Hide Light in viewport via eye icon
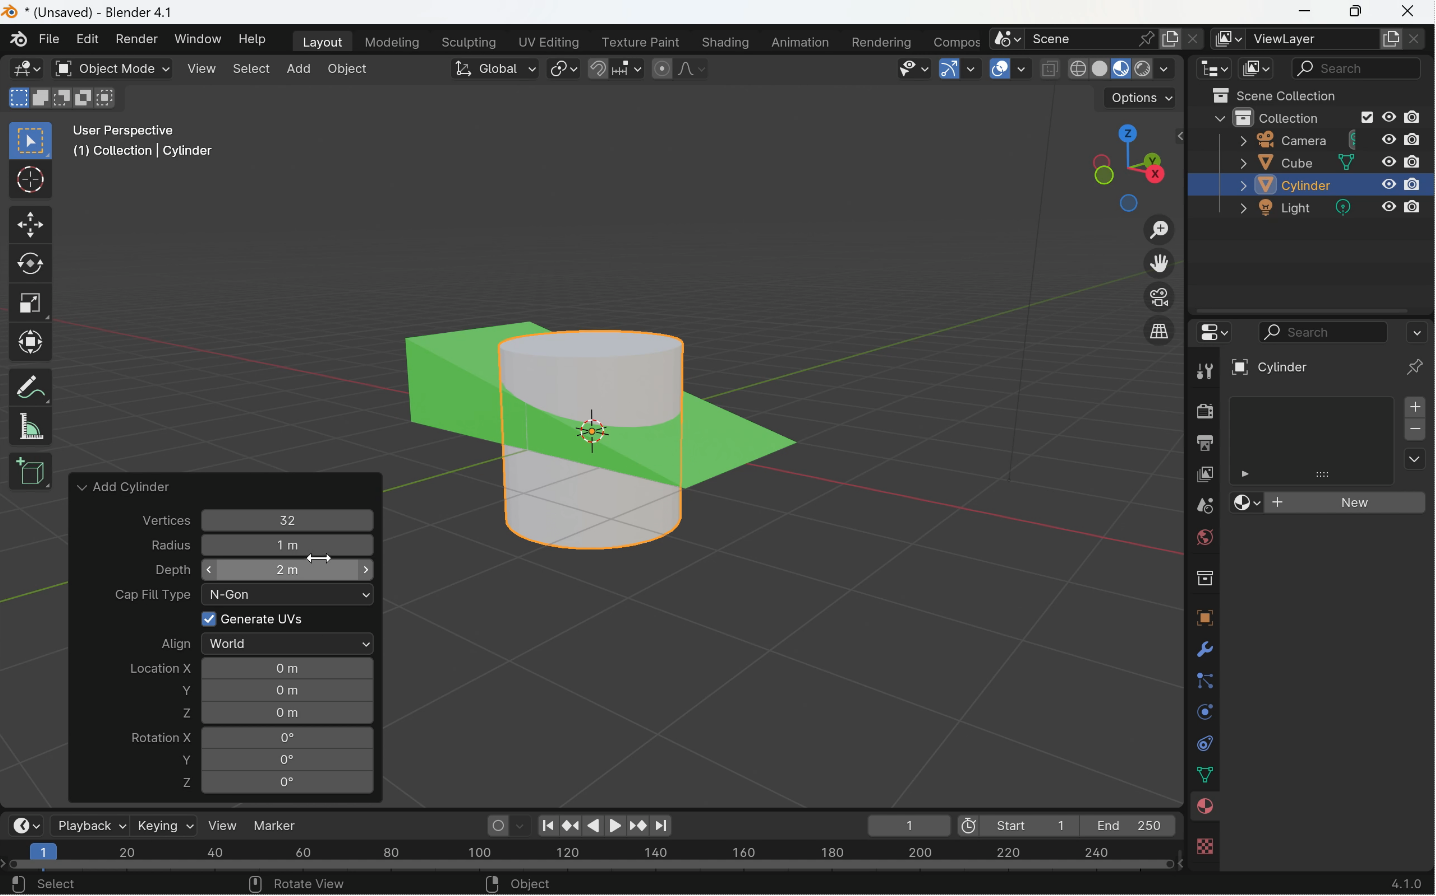 [1389, 207]
